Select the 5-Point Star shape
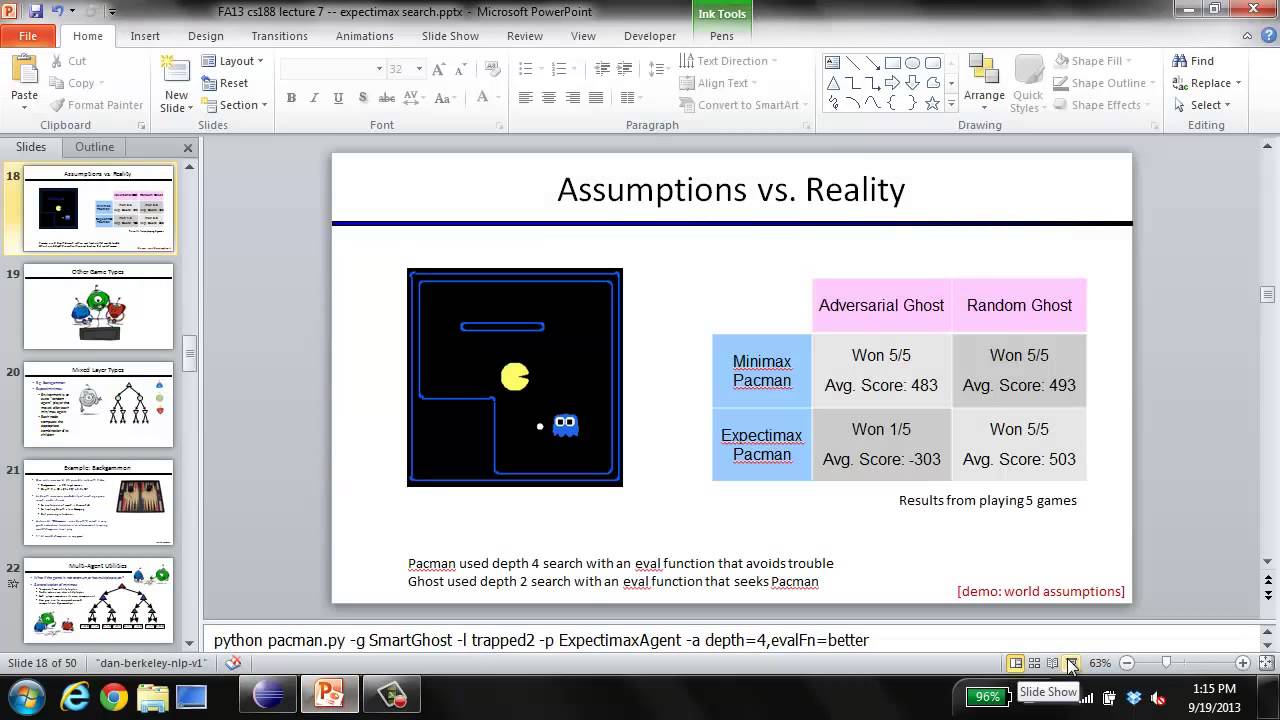 [x=933, y=103]
